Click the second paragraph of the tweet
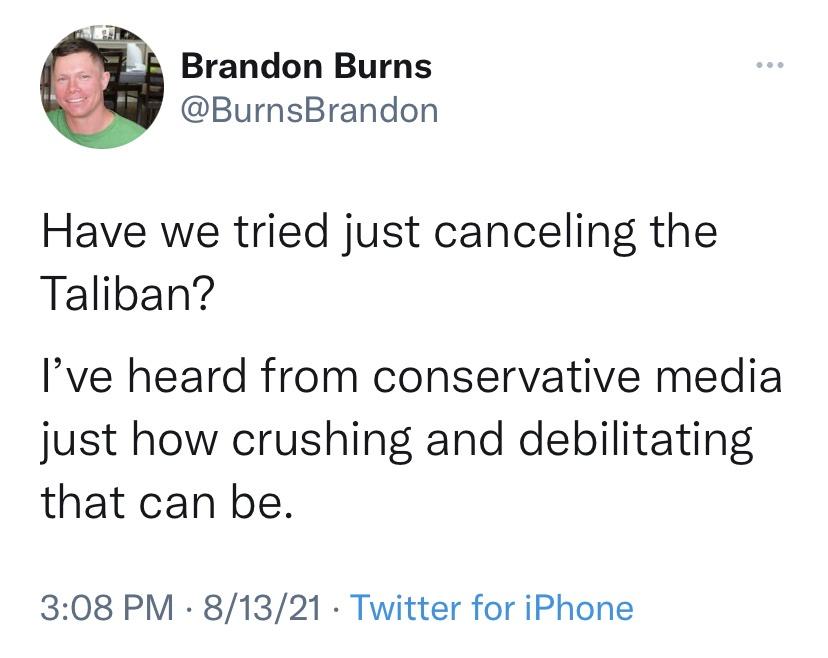Screen dimensions: 828x658 [x=410, y=434]
